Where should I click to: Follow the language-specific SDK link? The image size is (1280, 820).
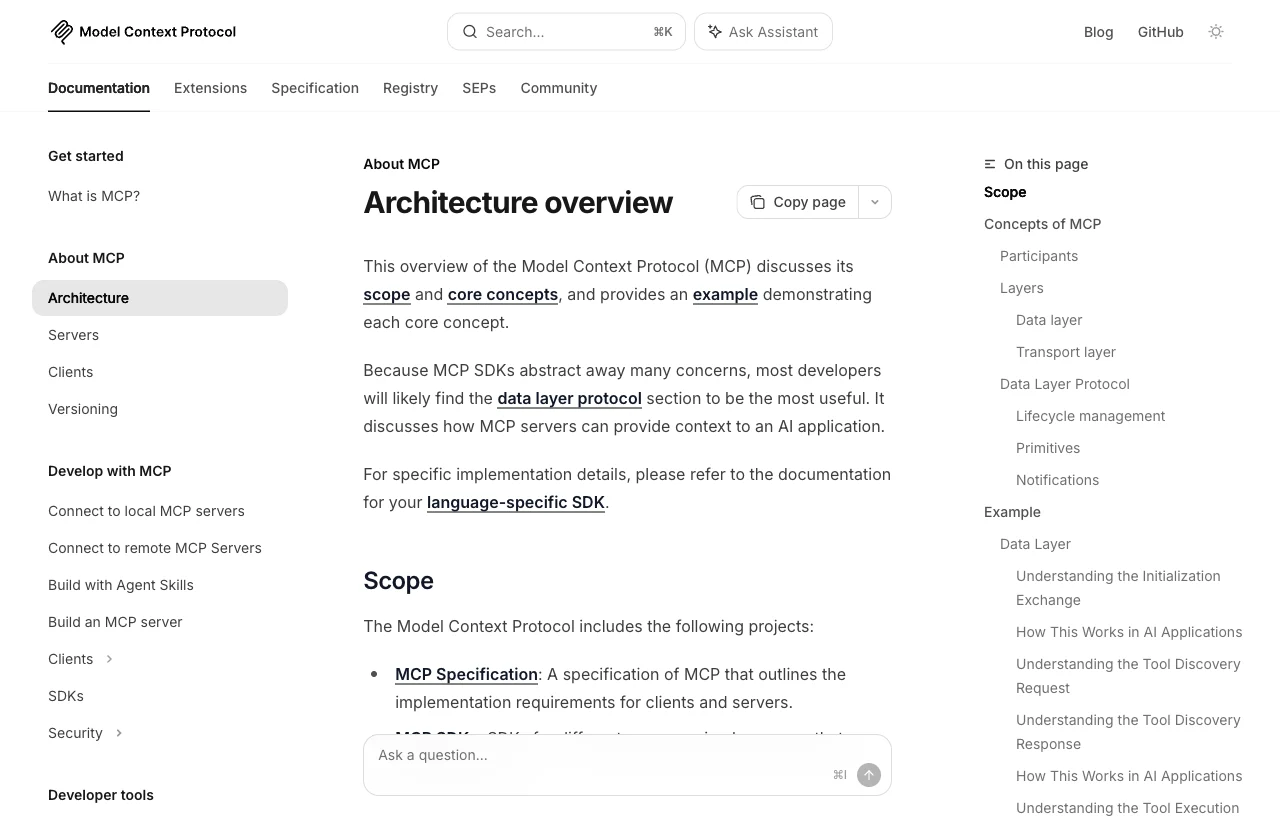tap(516, 502)
